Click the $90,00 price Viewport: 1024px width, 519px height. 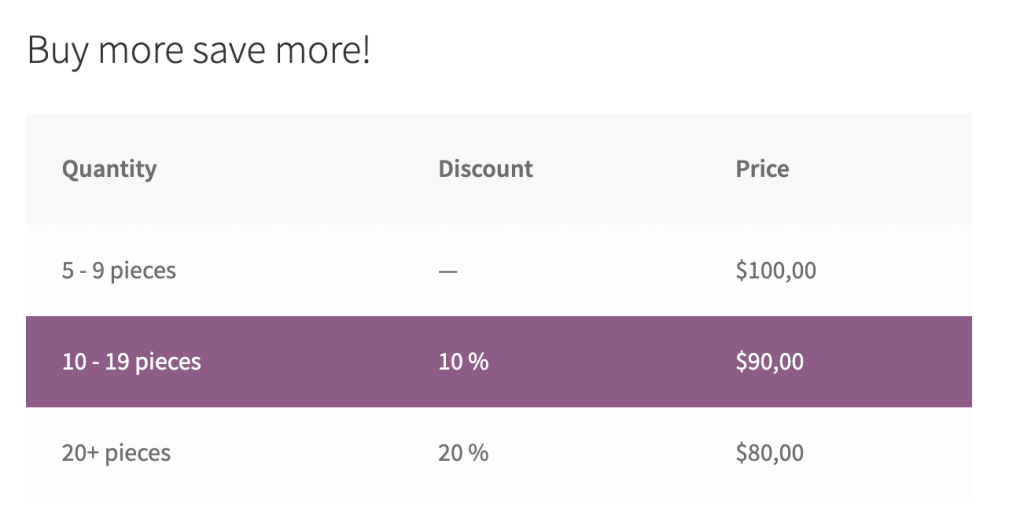pos(769,362)
